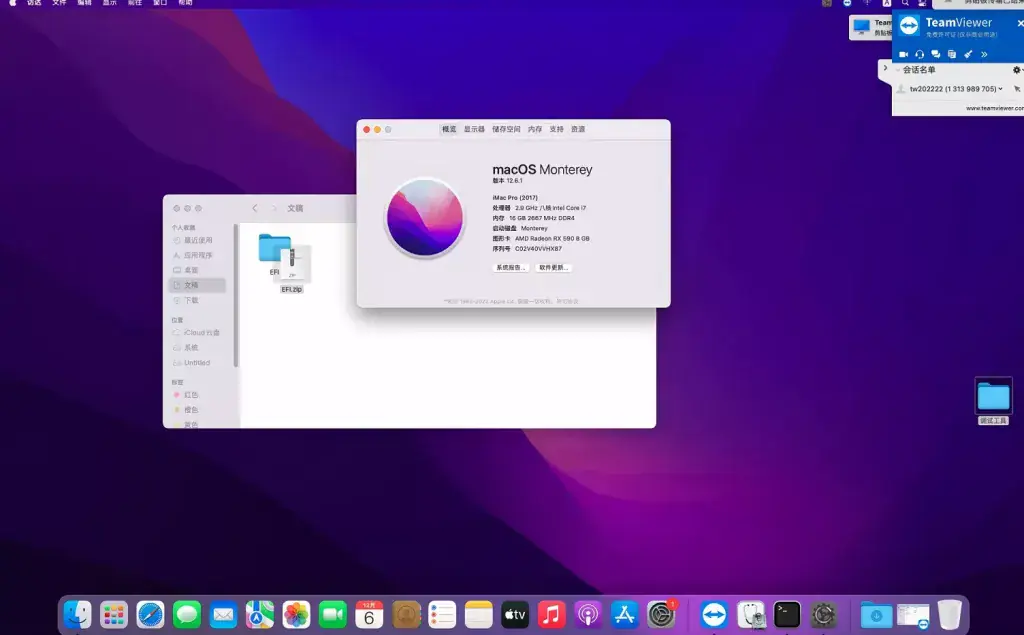The image size is (1024, 635).
Task: Expand more TeamViewer tools with double chevron
Action: coord(984,54)
